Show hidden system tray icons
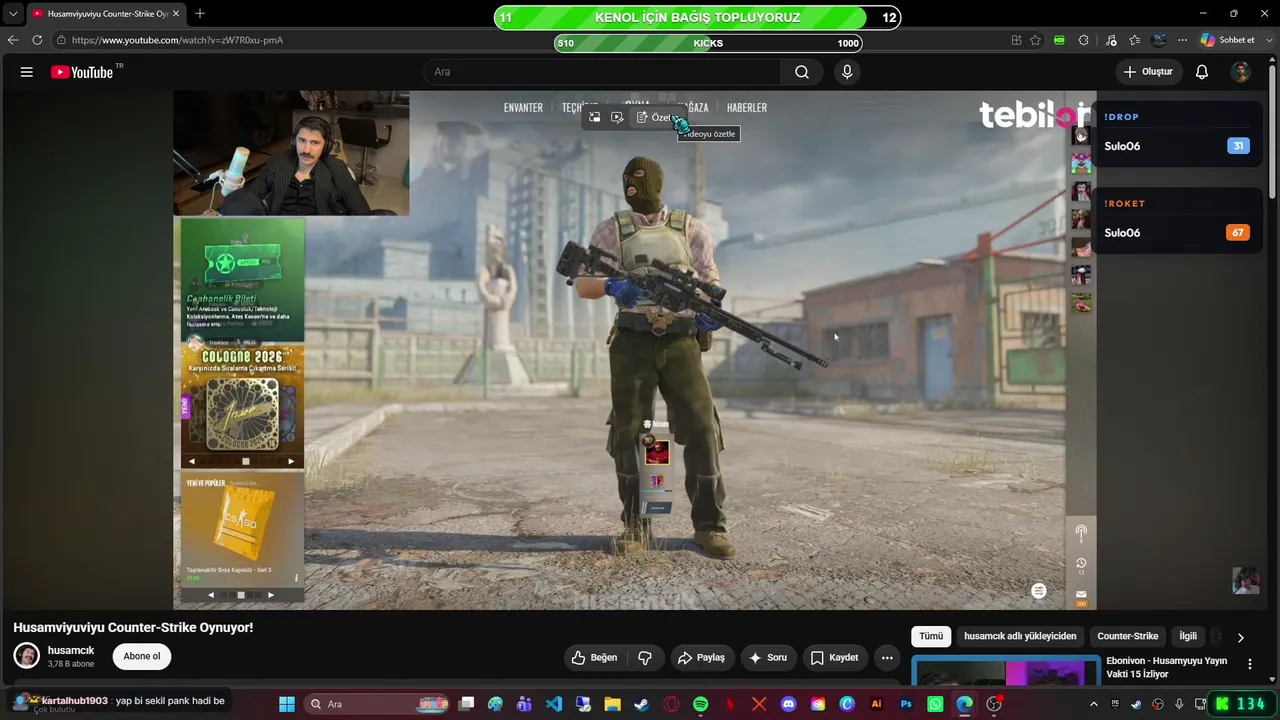The width and height of the screenshot is (1280, 720). click(x=1093, y=704)
